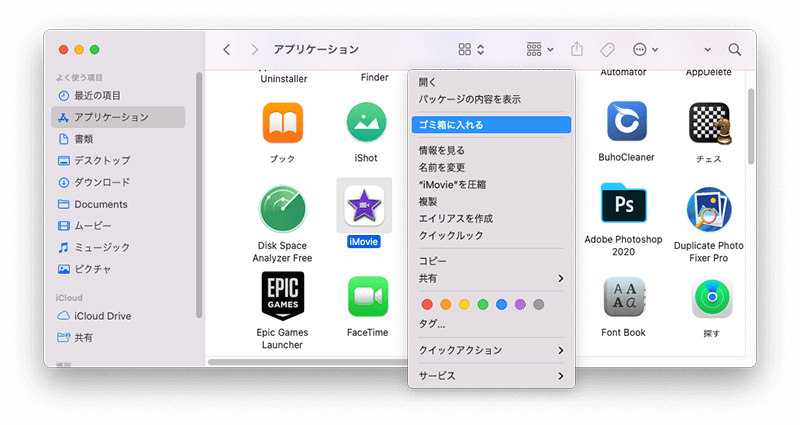Apply the green tag color
800x425 pixels.
(483, 305)
